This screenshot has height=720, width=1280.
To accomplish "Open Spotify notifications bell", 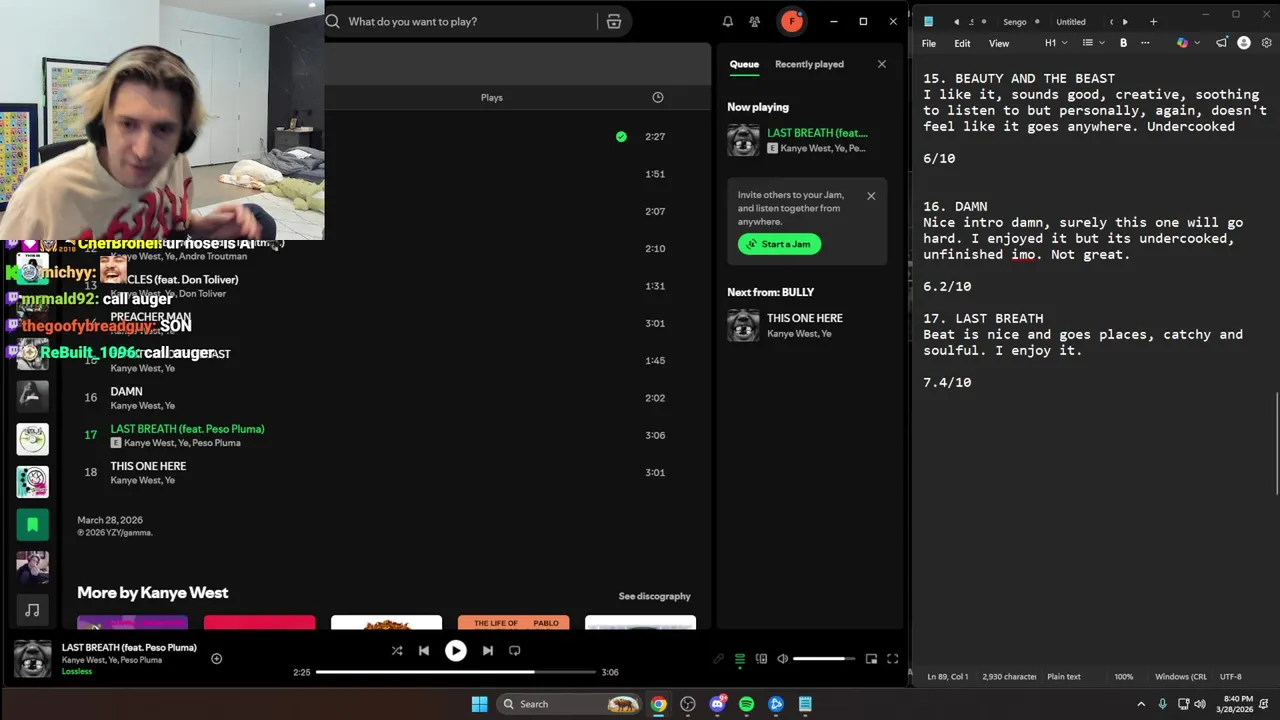I will (728, 21).
